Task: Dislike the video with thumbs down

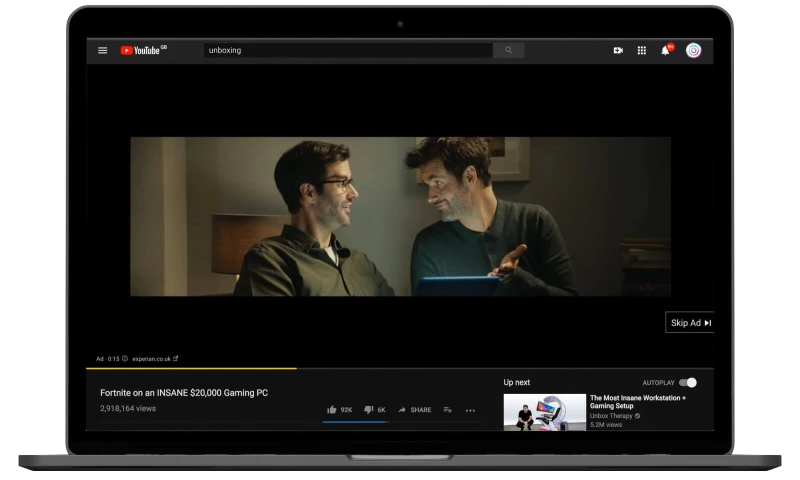Action: coord(369,410)
